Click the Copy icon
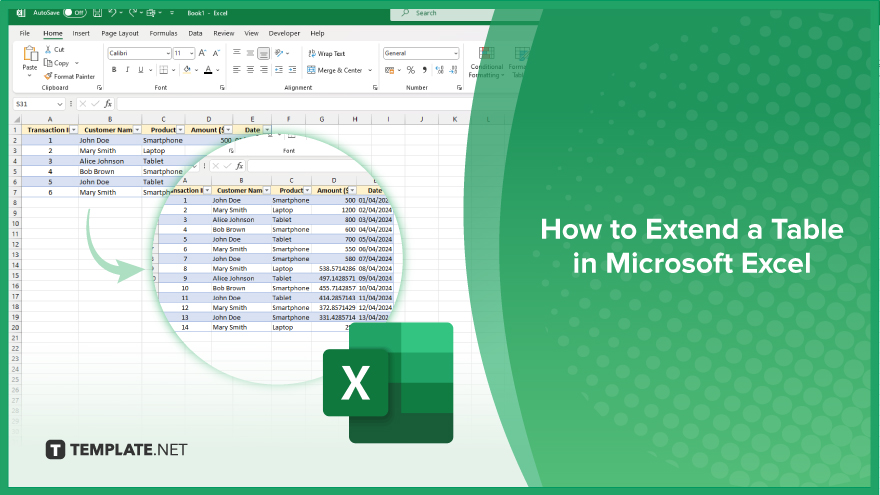Screen dimensions: 880x495 click(x=48, y=63)
